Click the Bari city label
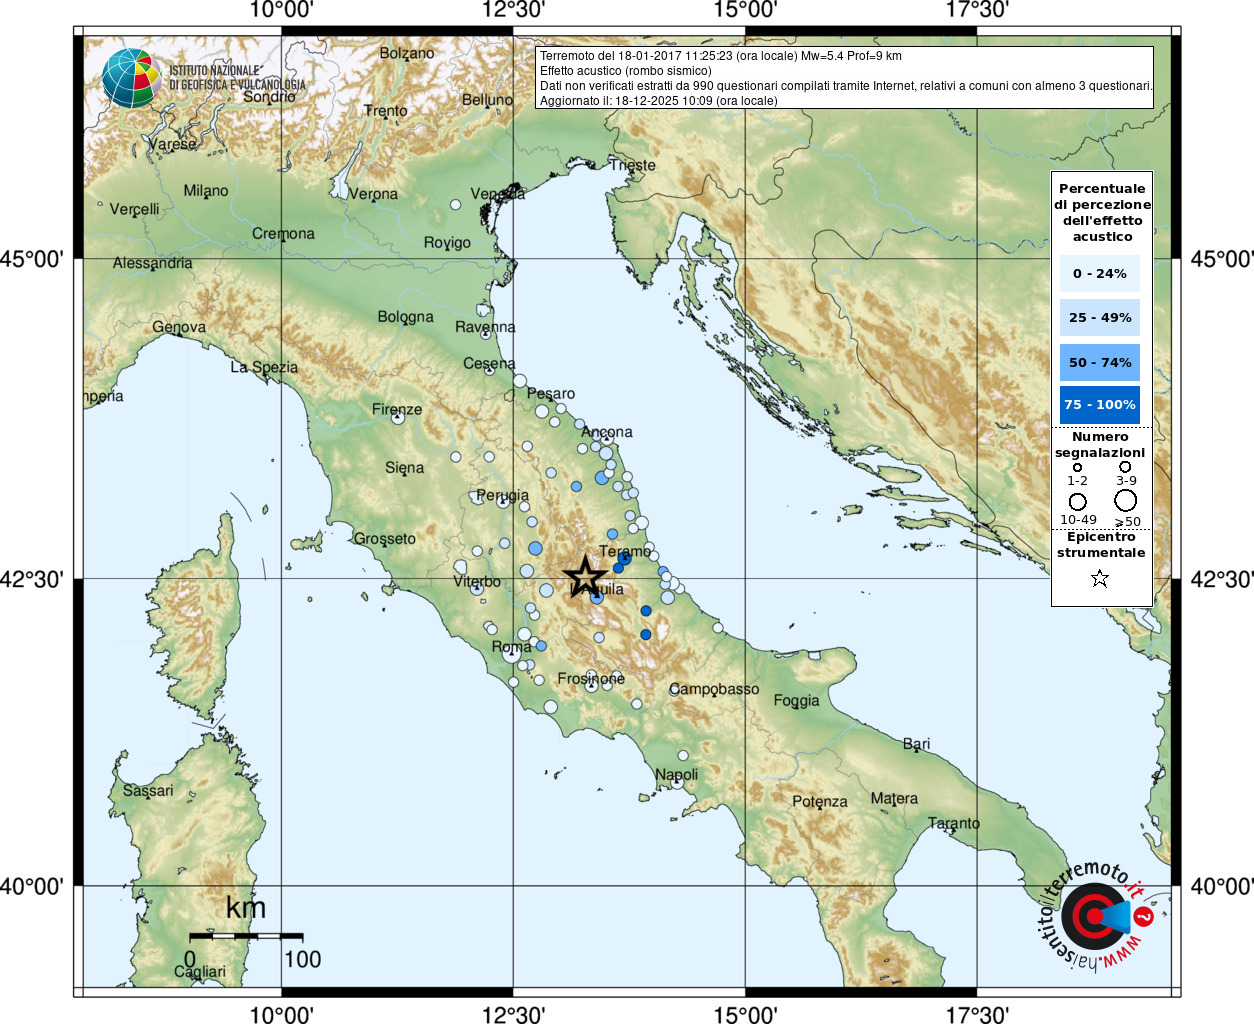Image resolution: width=1254 pixels, height=1024 pixels. [x=917, y=744]
